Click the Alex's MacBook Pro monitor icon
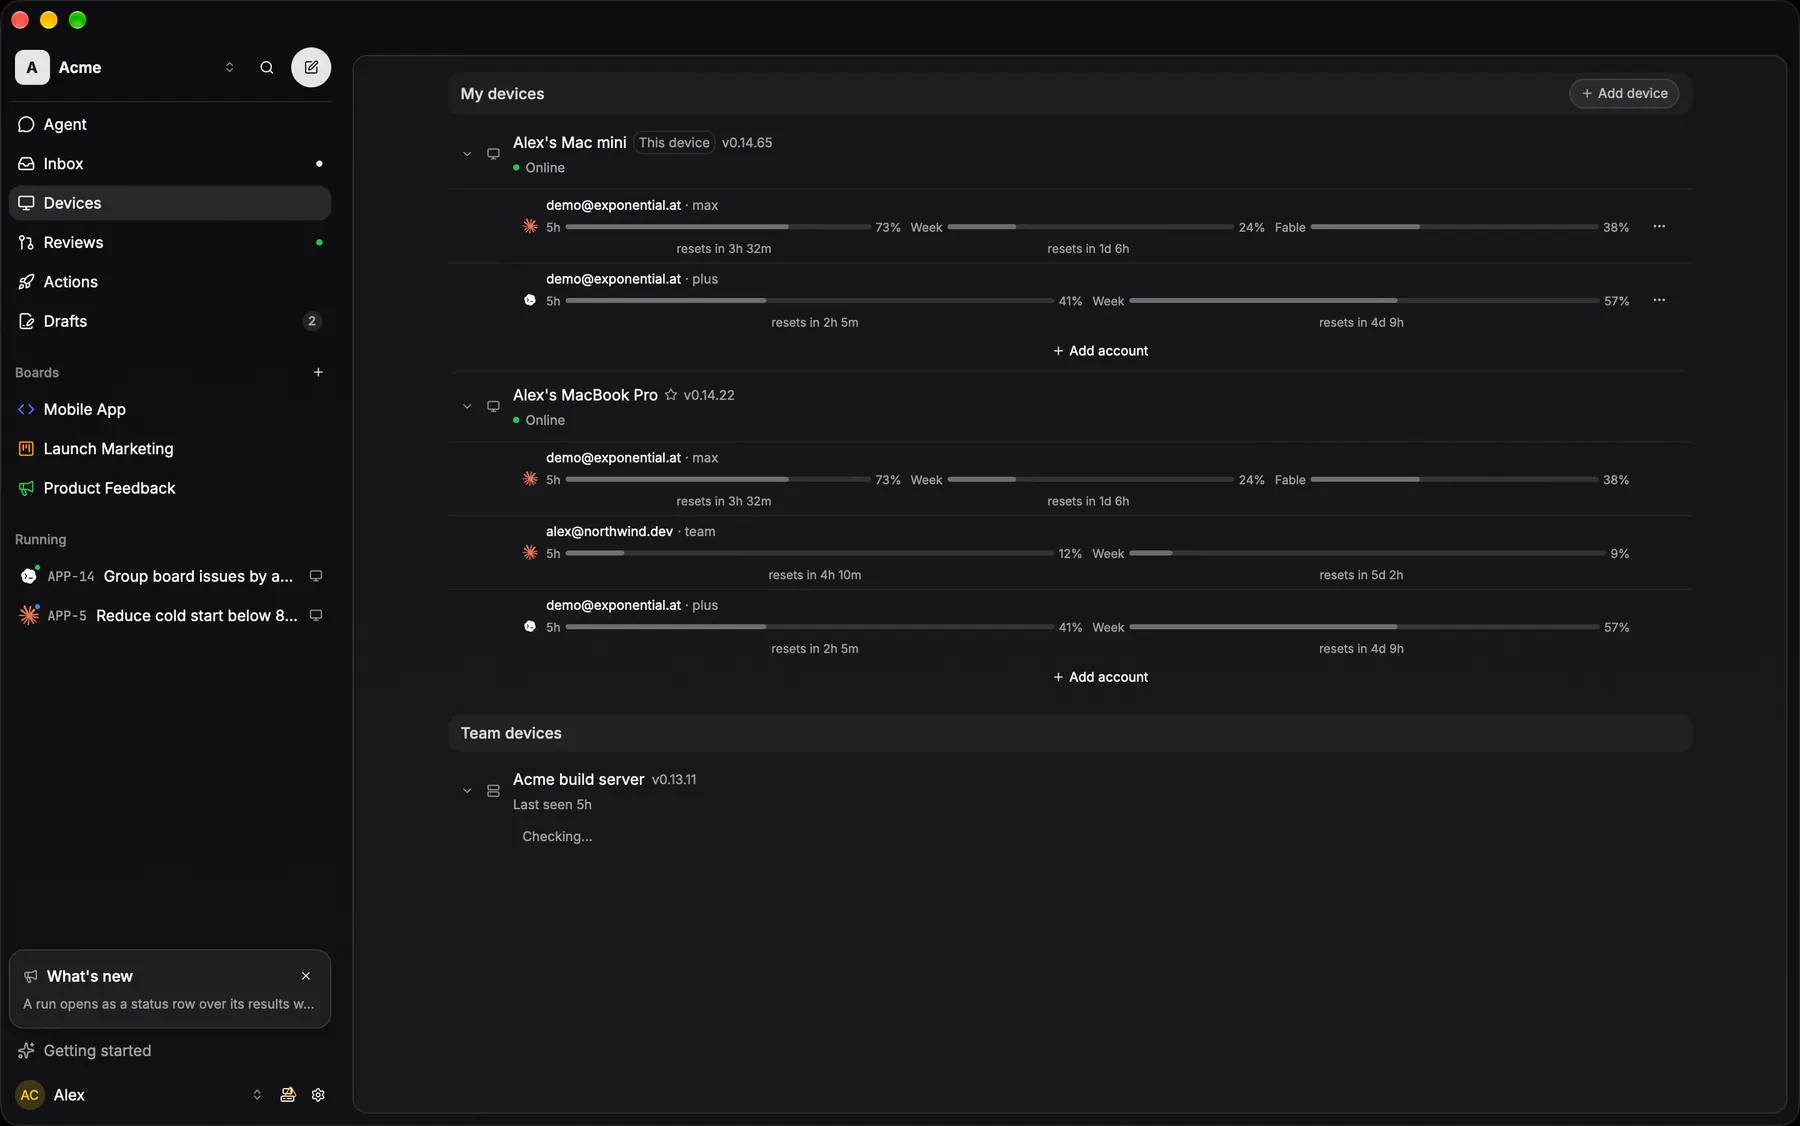The width and height of the screenshot is (1800, 1126). tap(493, 407)
